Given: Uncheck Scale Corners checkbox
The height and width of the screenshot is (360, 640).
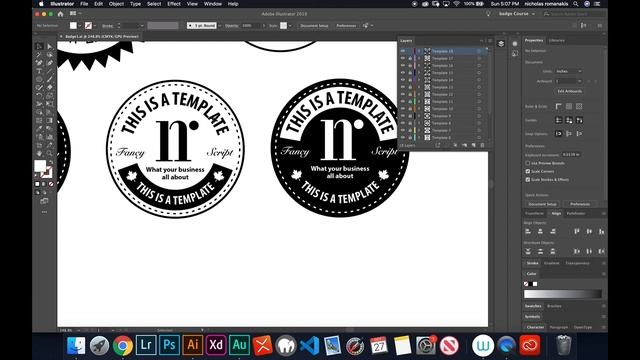Looking at the screenshot, I should (528, 171).
